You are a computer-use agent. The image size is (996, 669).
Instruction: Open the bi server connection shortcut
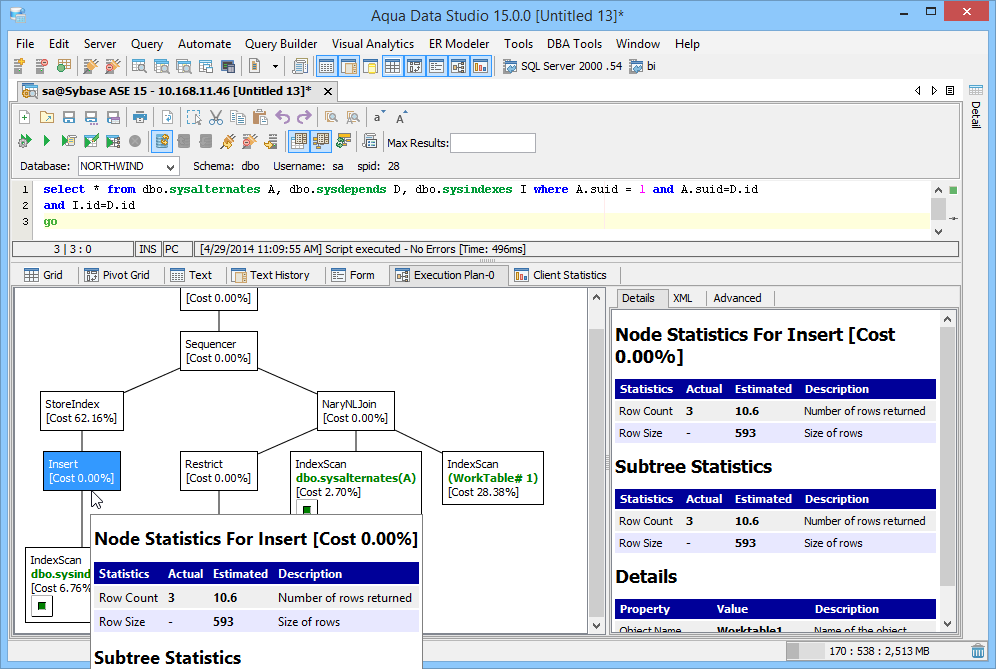coord(644,68)
